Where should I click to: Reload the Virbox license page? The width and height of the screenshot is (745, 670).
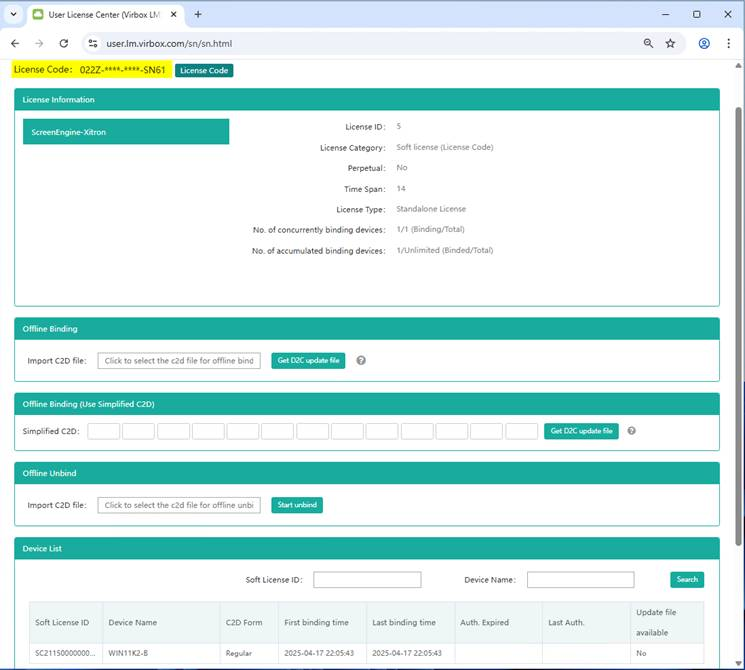pos(64,43)
